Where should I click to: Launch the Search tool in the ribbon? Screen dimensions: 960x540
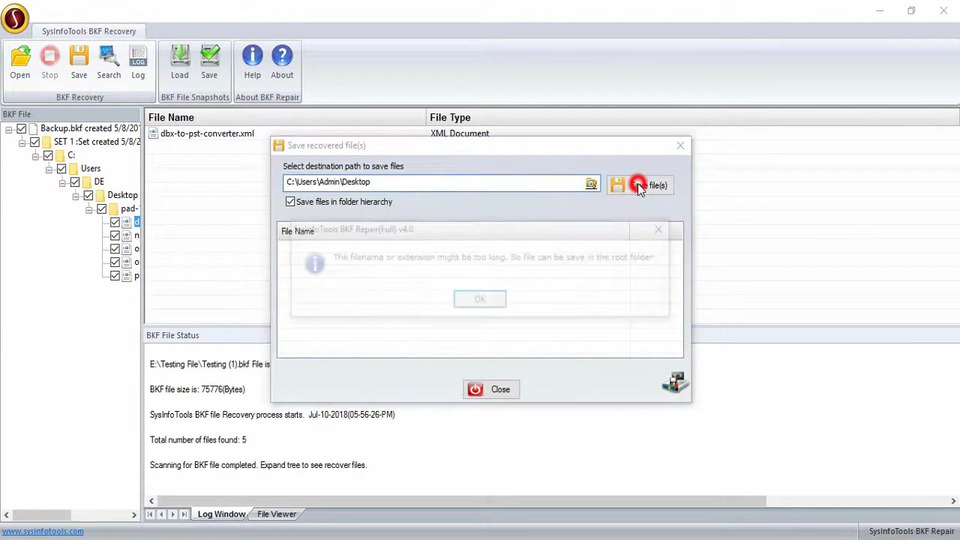[109, 62]
